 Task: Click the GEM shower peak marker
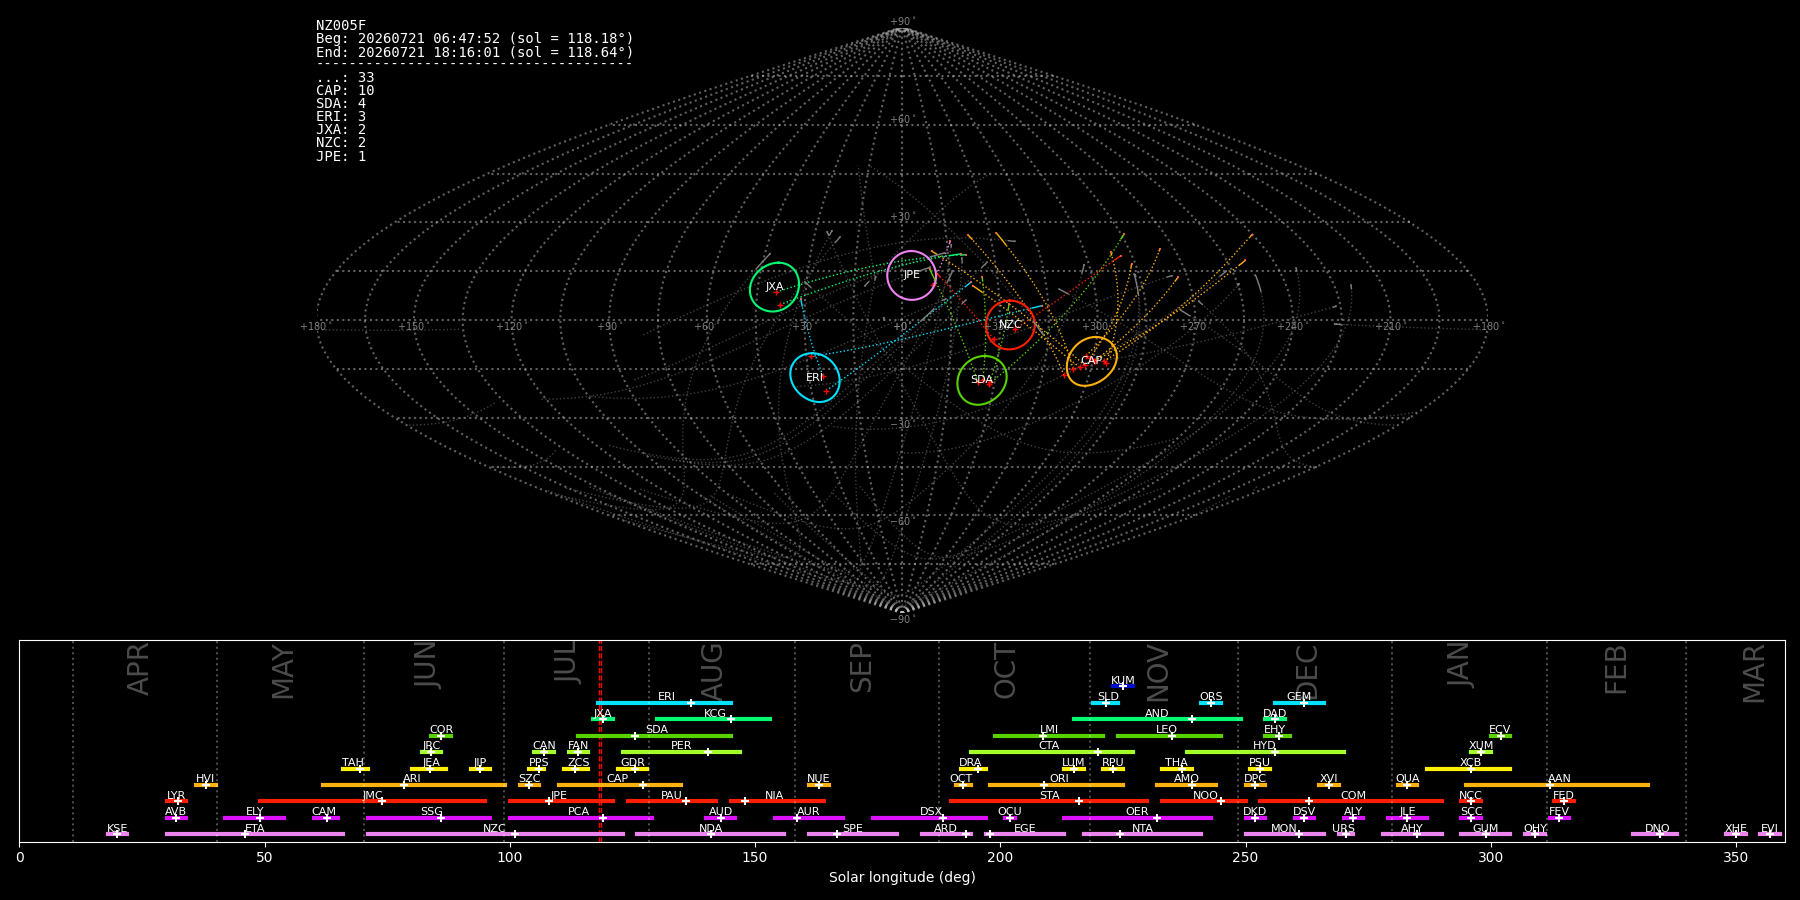pyautogui.click(x=1303, y=703)
